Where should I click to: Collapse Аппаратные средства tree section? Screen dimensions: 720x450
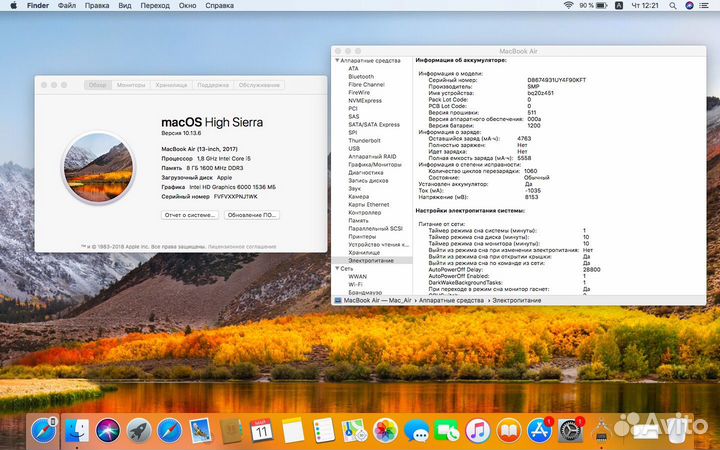tap(337, 60)
